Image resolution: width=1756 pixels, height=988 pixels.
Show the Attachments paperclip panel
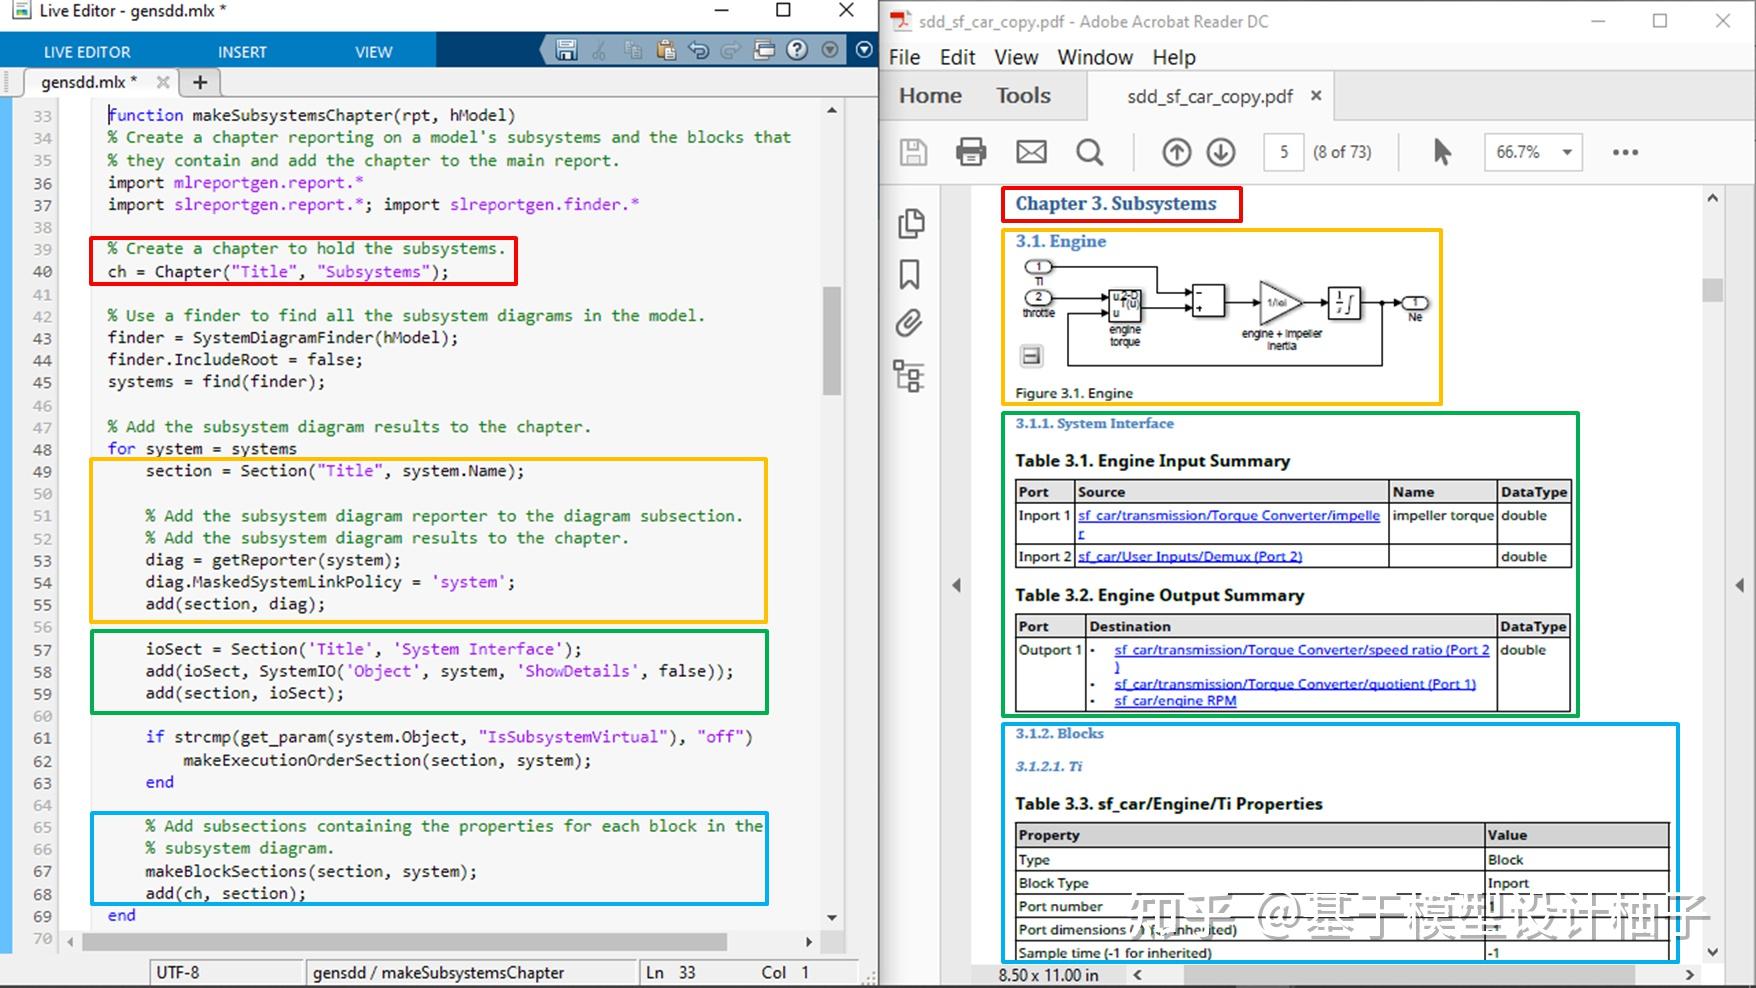pyautogui.click(x=909, y=323)
